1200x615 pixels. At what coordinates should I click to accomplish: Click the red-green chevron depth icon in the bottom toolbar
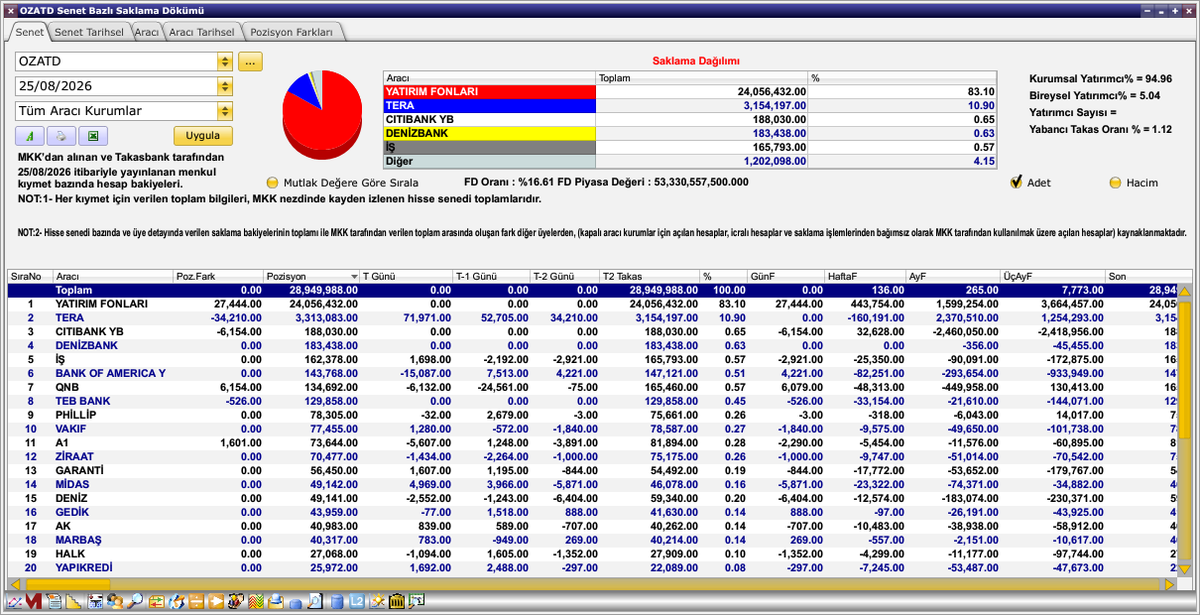click(255, 601)
